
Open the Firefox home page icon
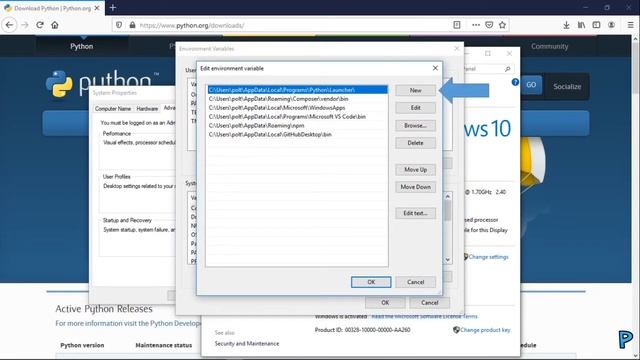pos(55,25)
